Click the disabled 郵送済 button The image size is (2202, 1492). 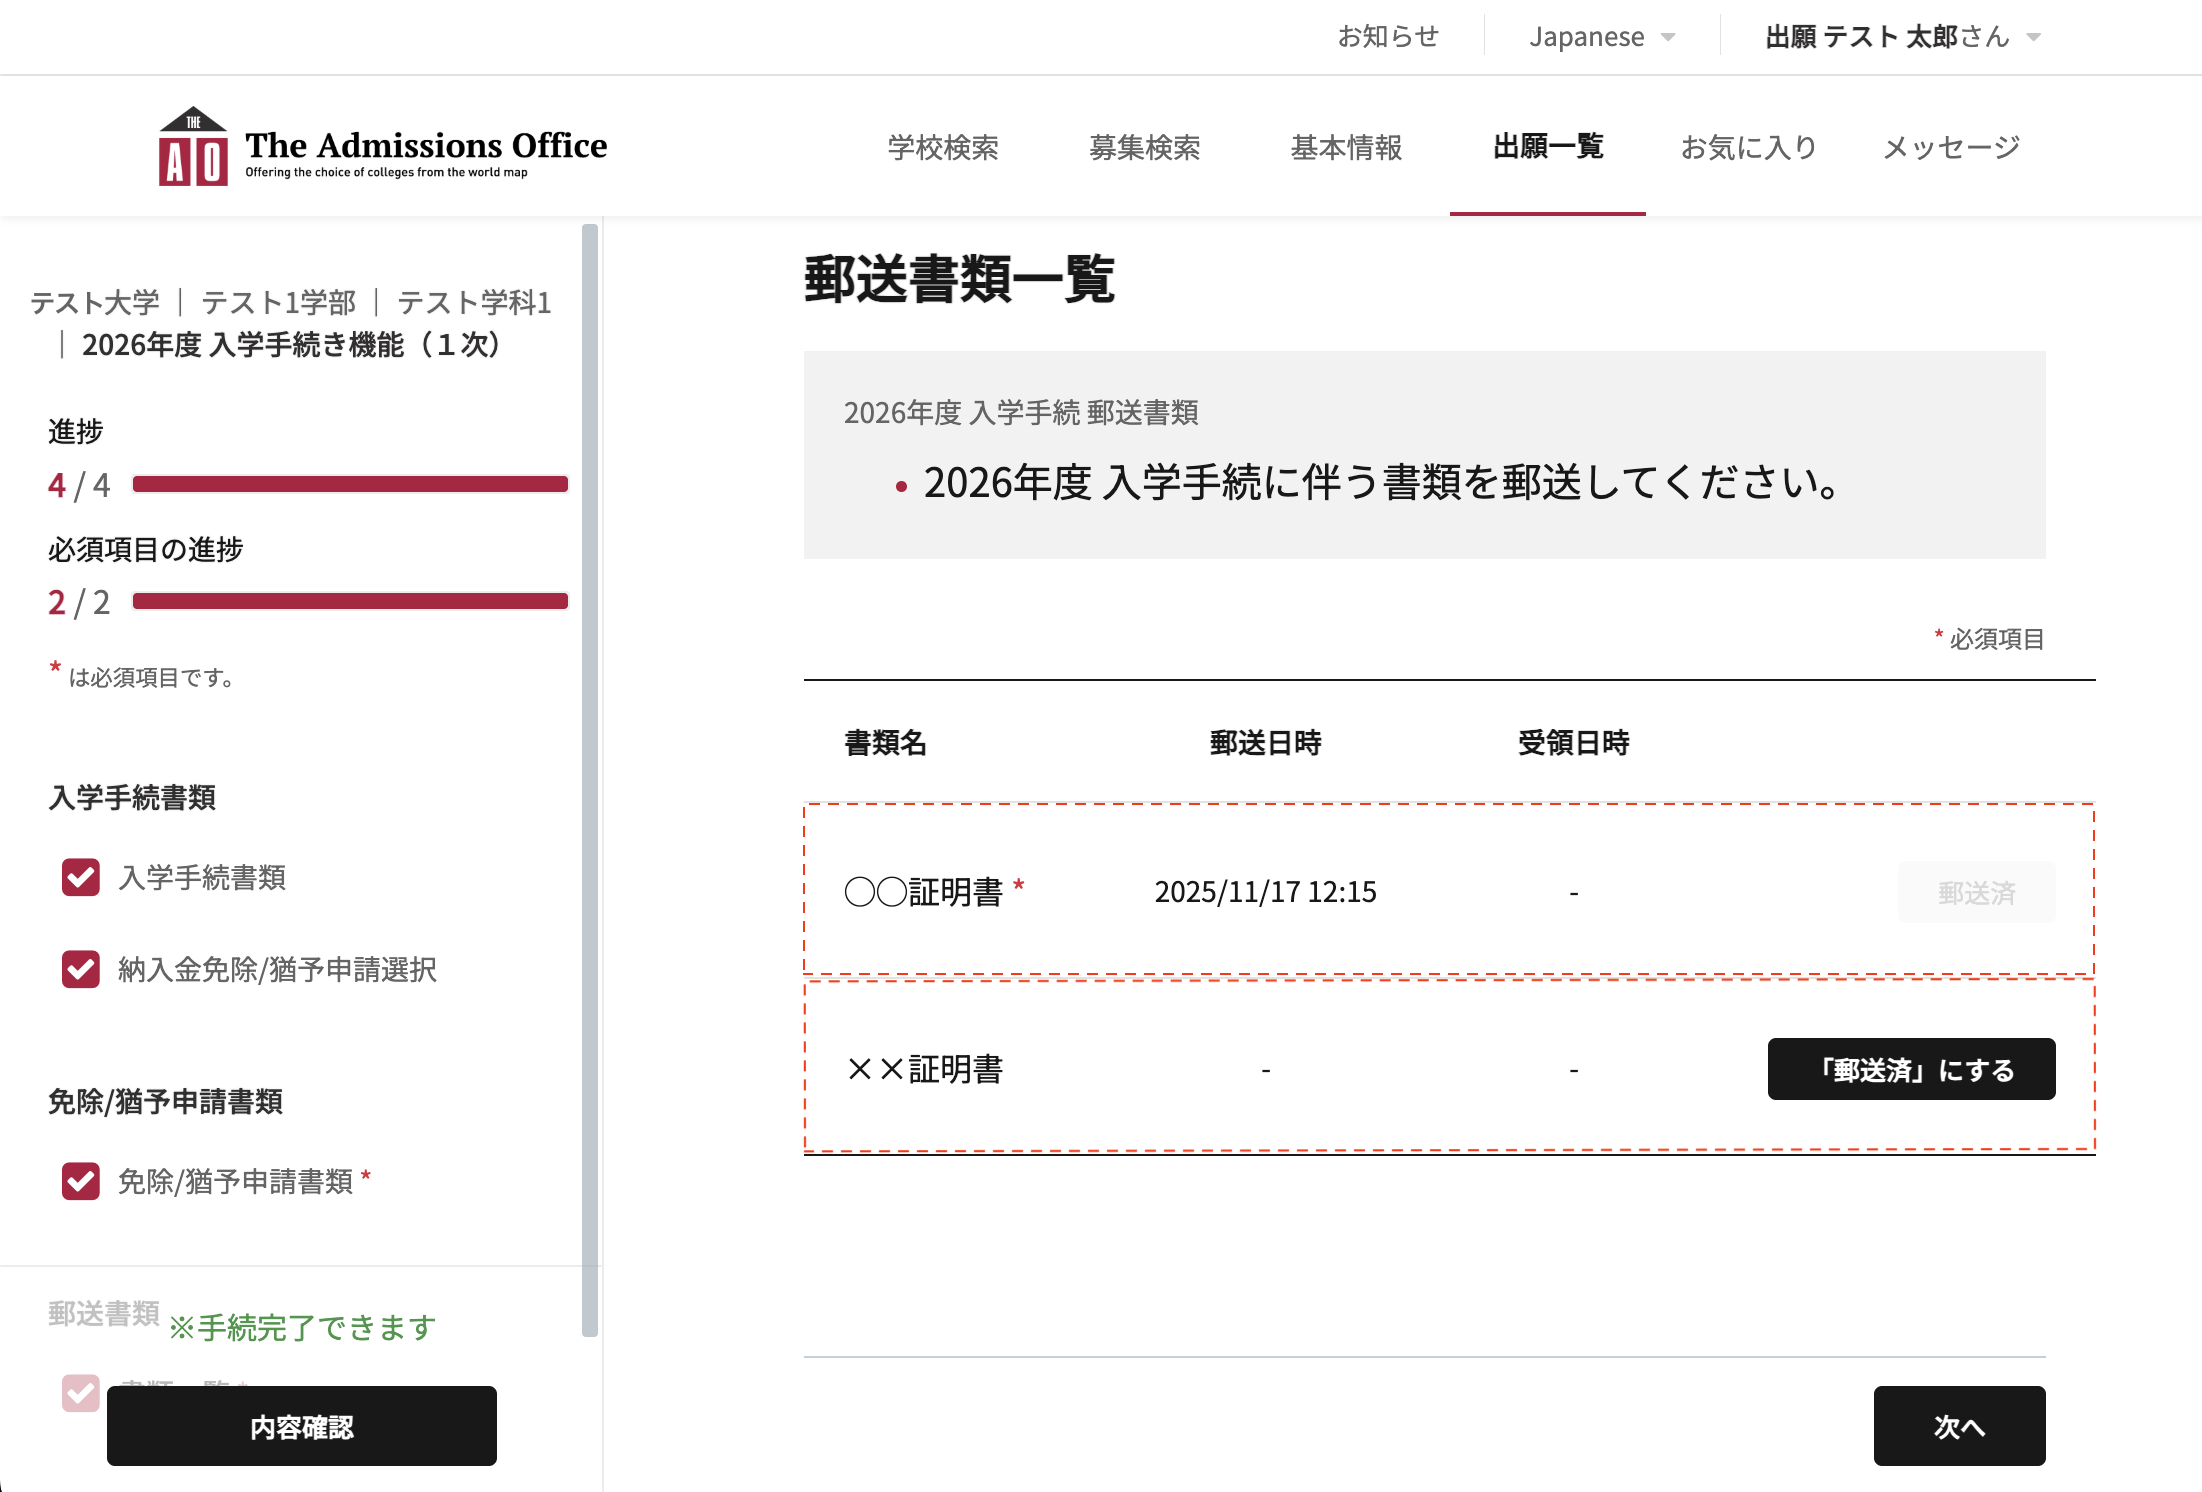[x=1976, y=892]
